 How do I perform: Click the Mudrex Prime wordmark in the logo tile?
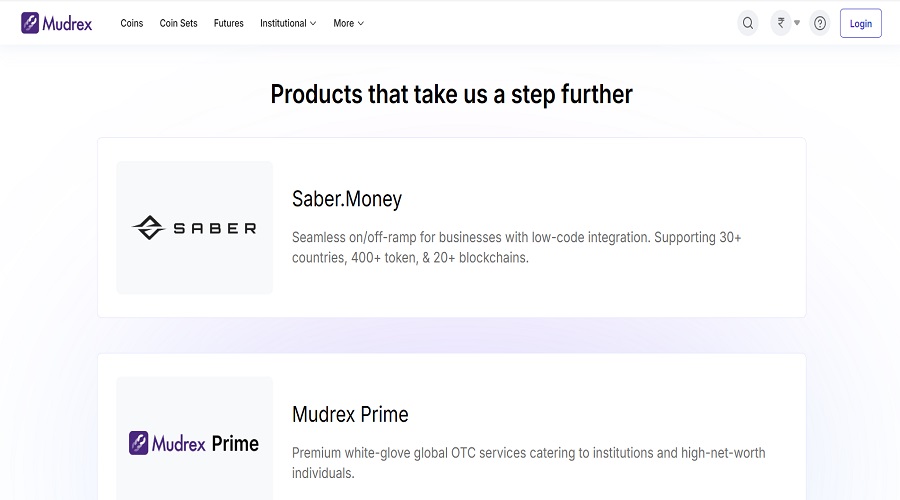coord(206,443)
